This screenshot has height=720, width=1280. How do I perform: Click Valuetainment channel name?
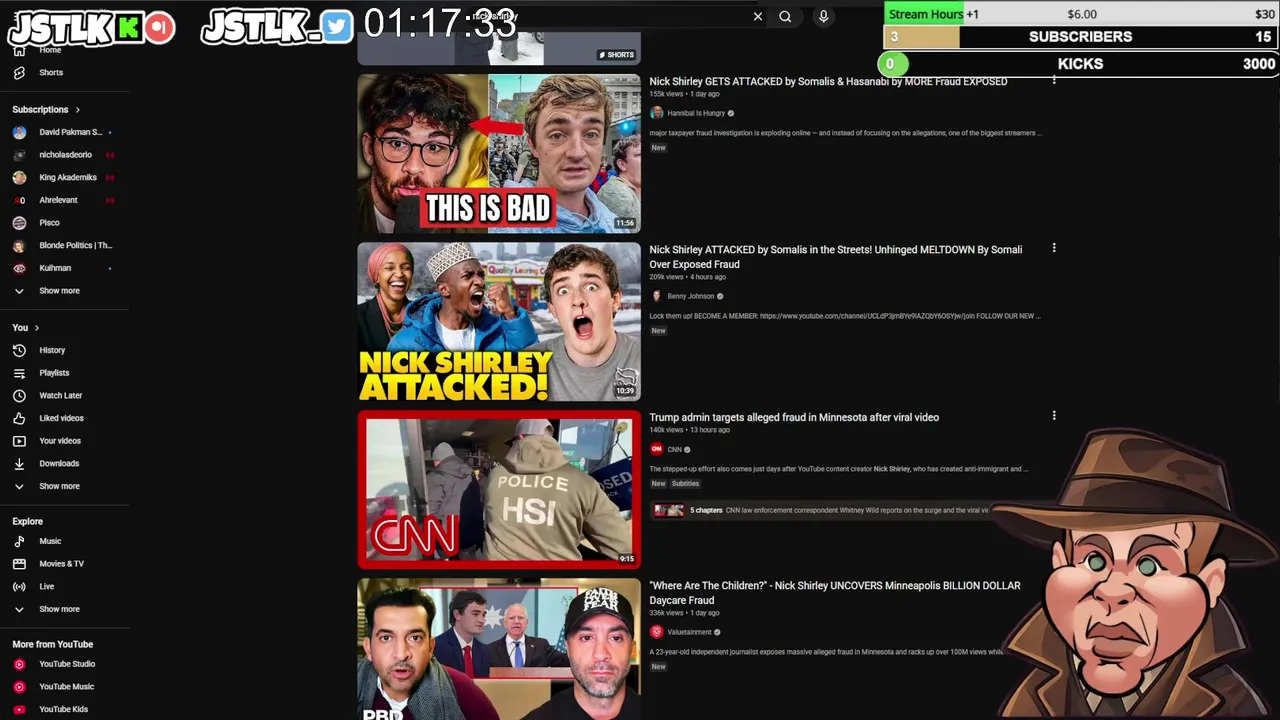tap(689, 632)
